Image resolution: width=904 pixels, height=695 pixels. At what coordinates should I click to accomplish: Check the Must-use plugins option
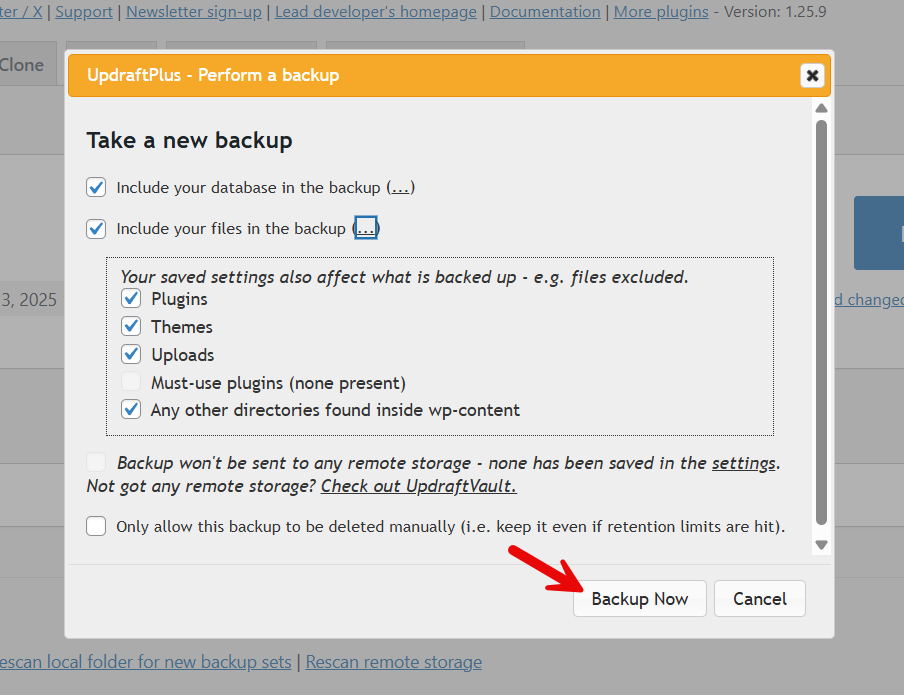131,382
